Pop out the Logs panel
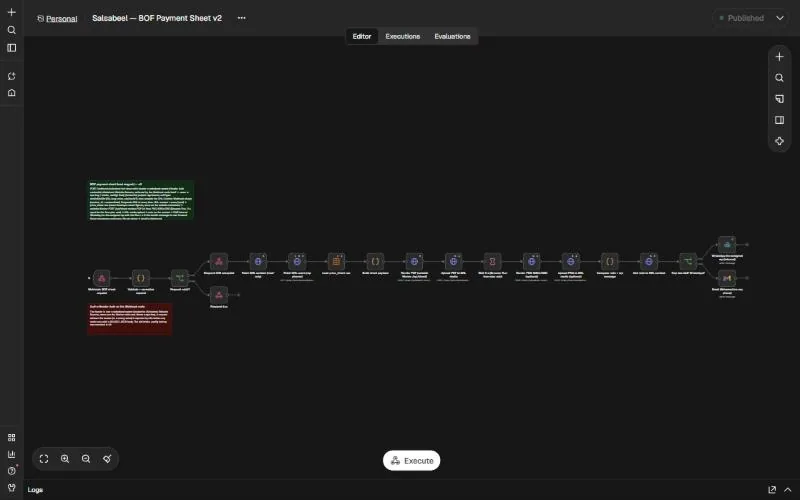800x500 pixels. point(772,490)
